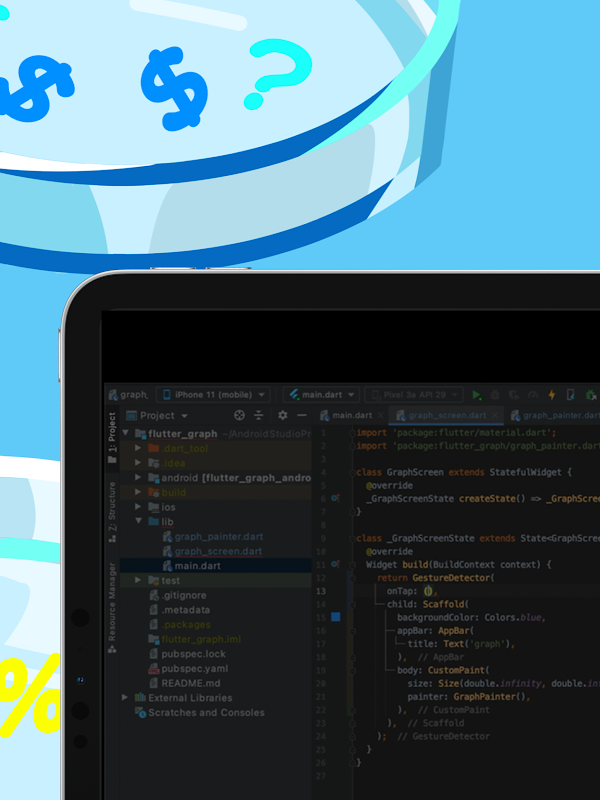Viewport: 600px width, 800px height.
Task: Expand the test folder
Action: (x=138, y=580)
